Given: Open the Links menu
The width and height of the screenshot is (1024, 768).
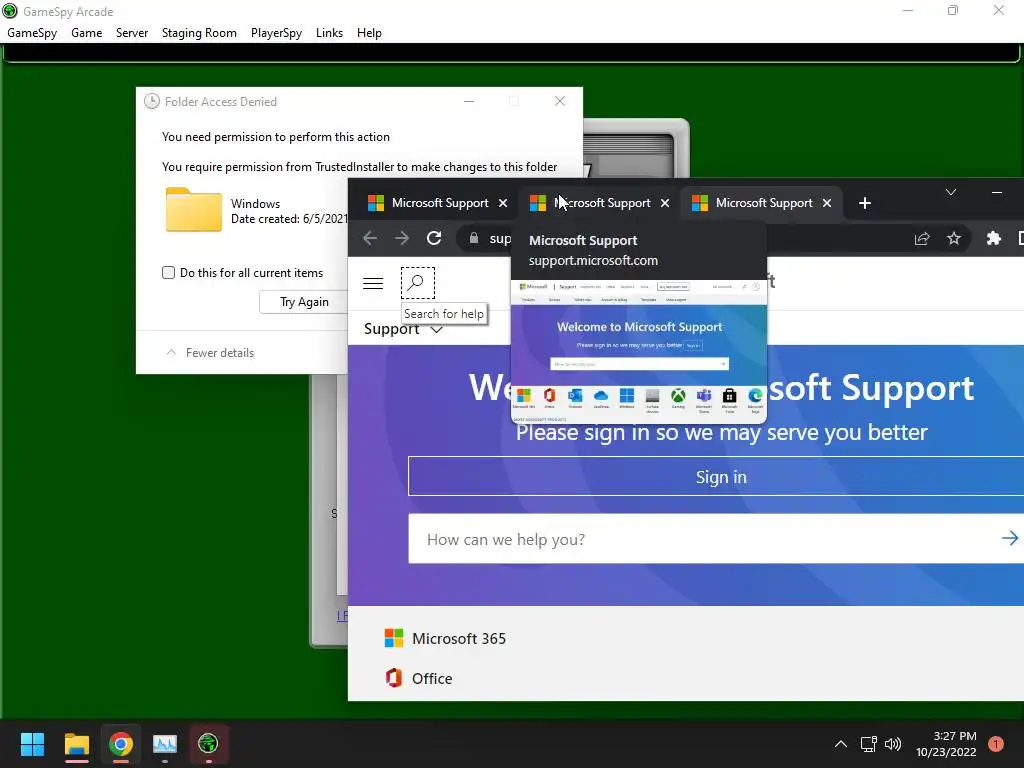Looking at the screenshot, I should pos(329,33).
